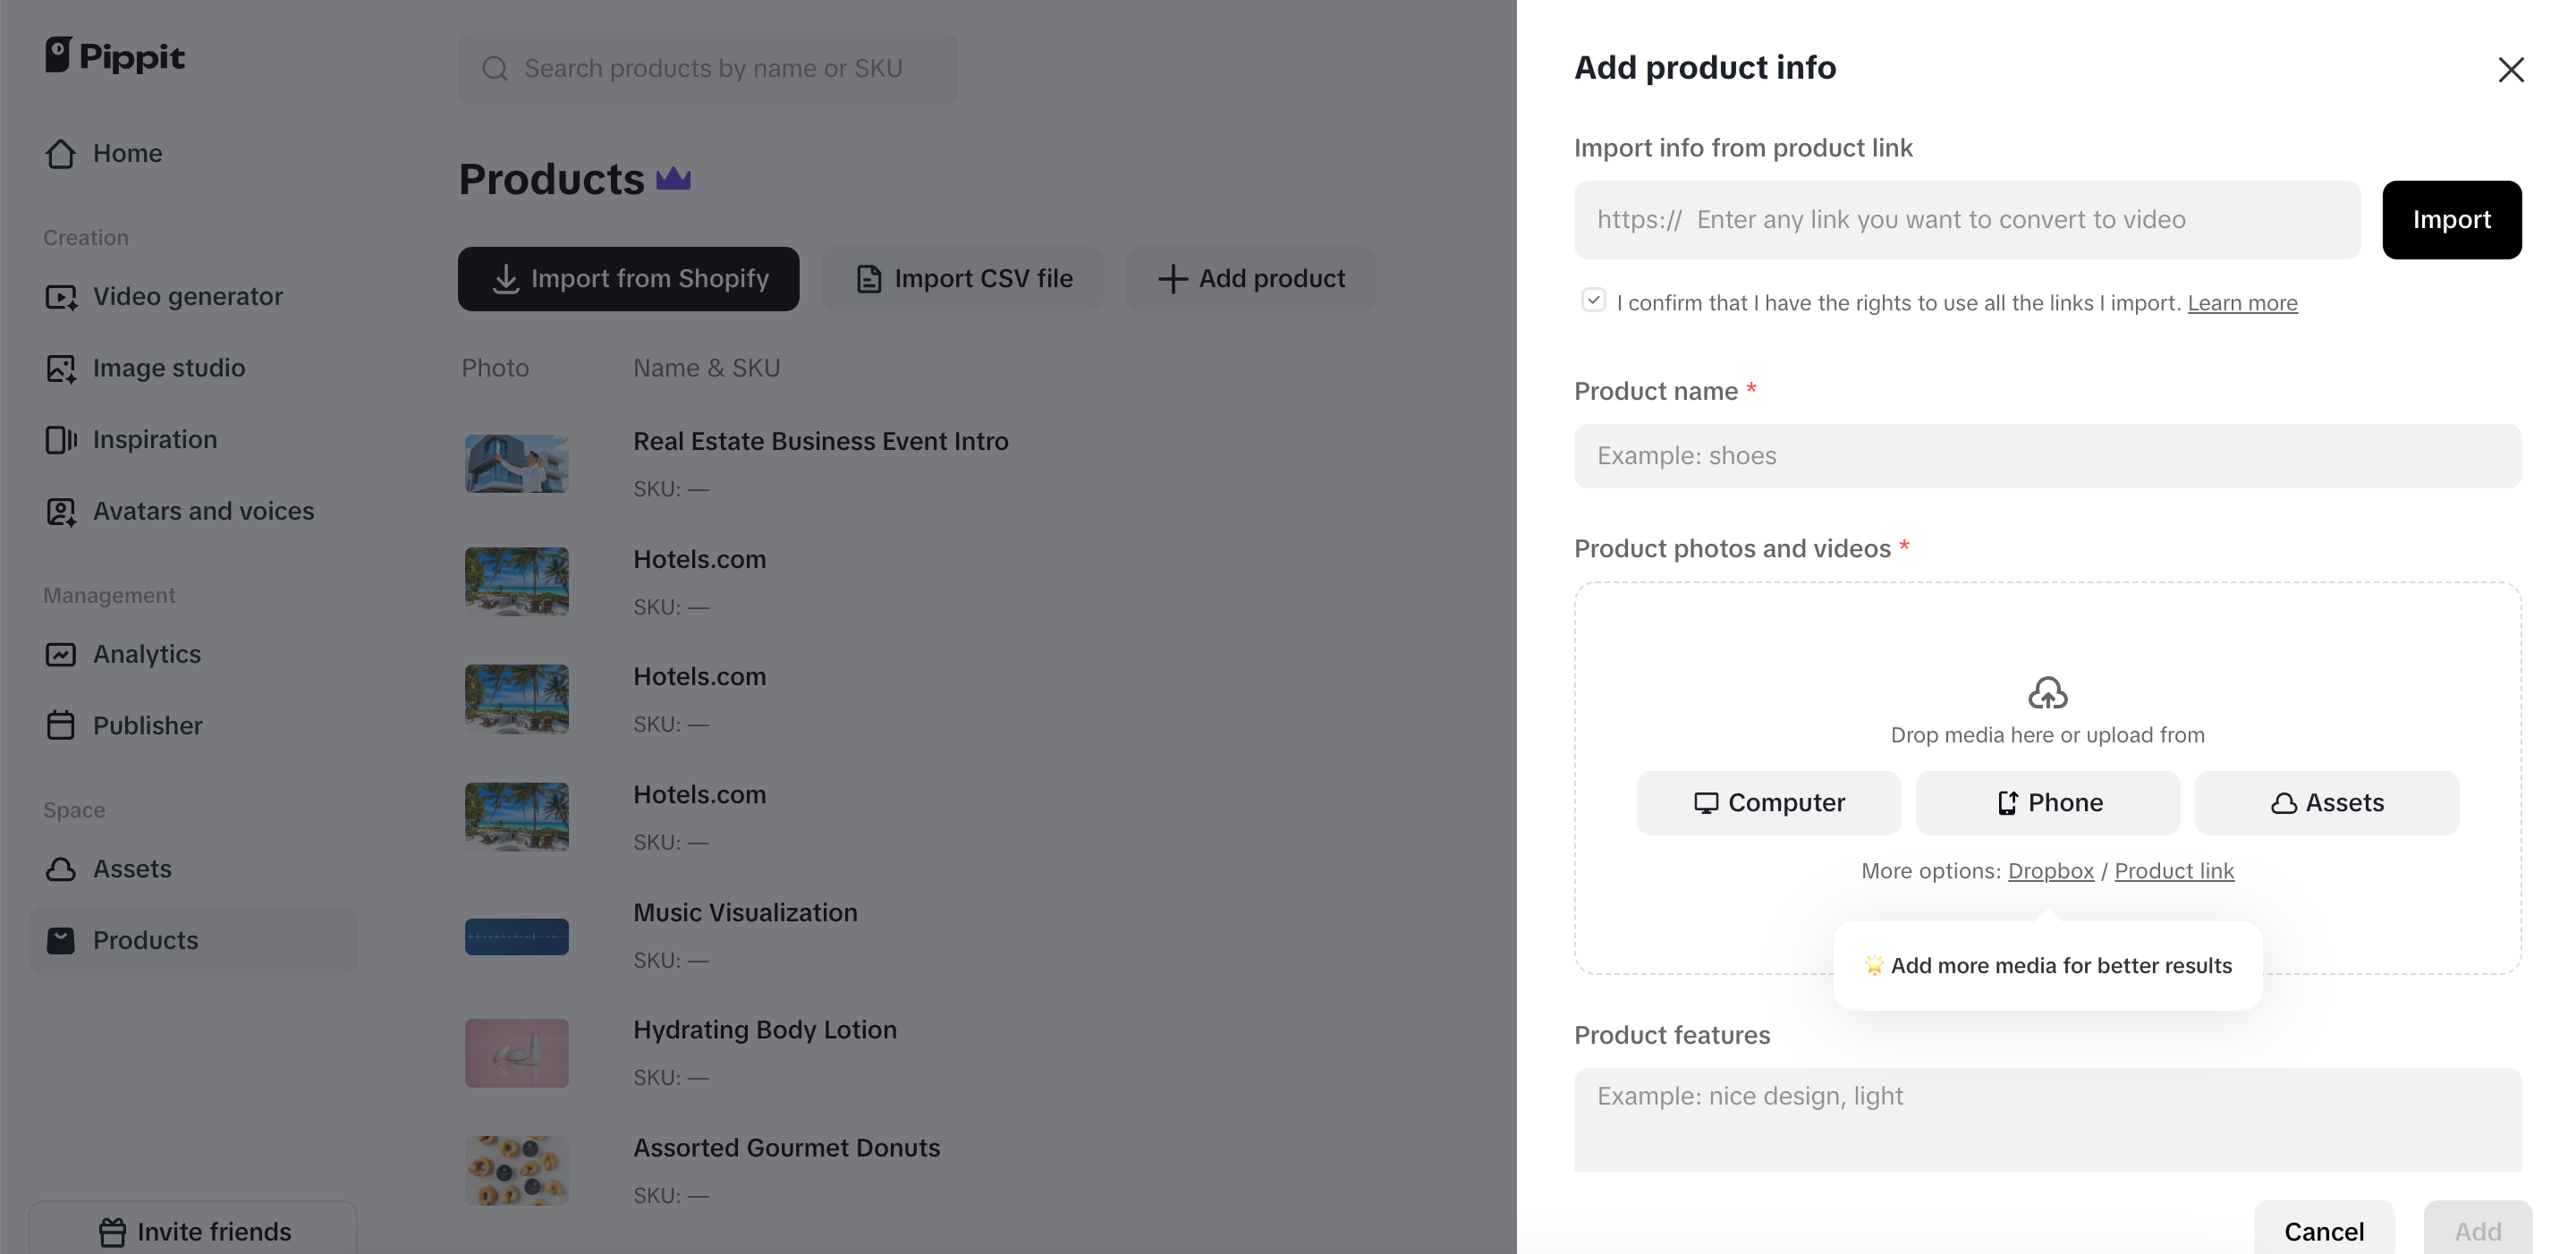
Task: Select the Video generator tool
Action: pyautogui.click(x=188, y=296)
